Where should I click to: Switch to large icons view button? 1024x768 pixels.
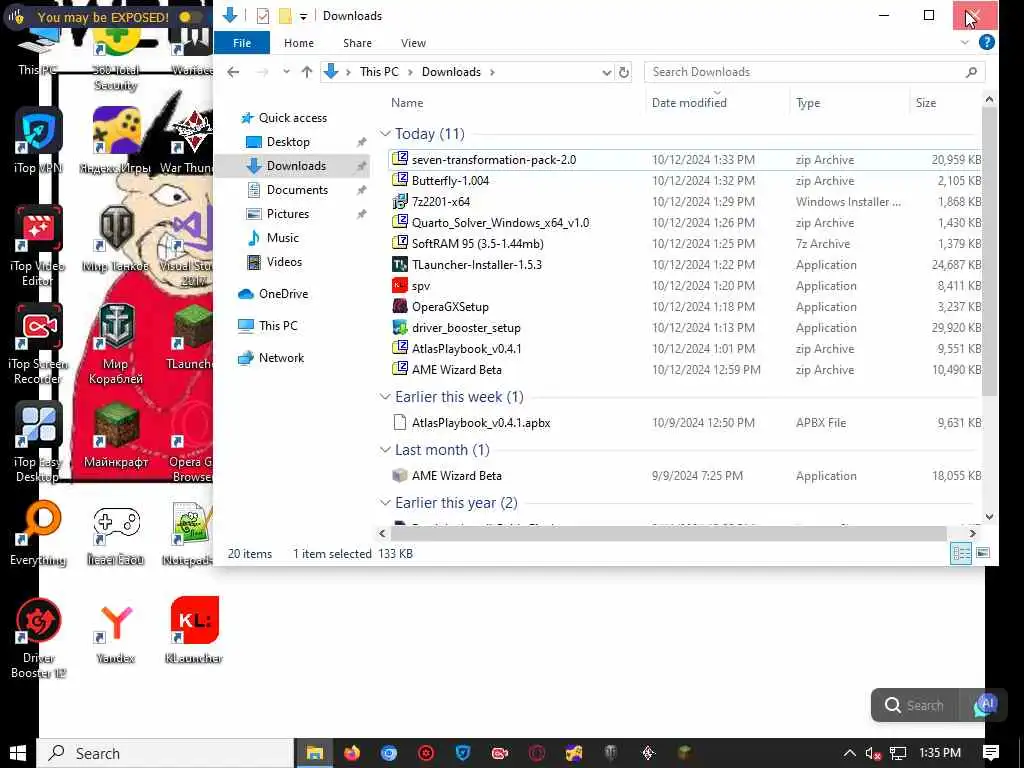coord(983,553)
